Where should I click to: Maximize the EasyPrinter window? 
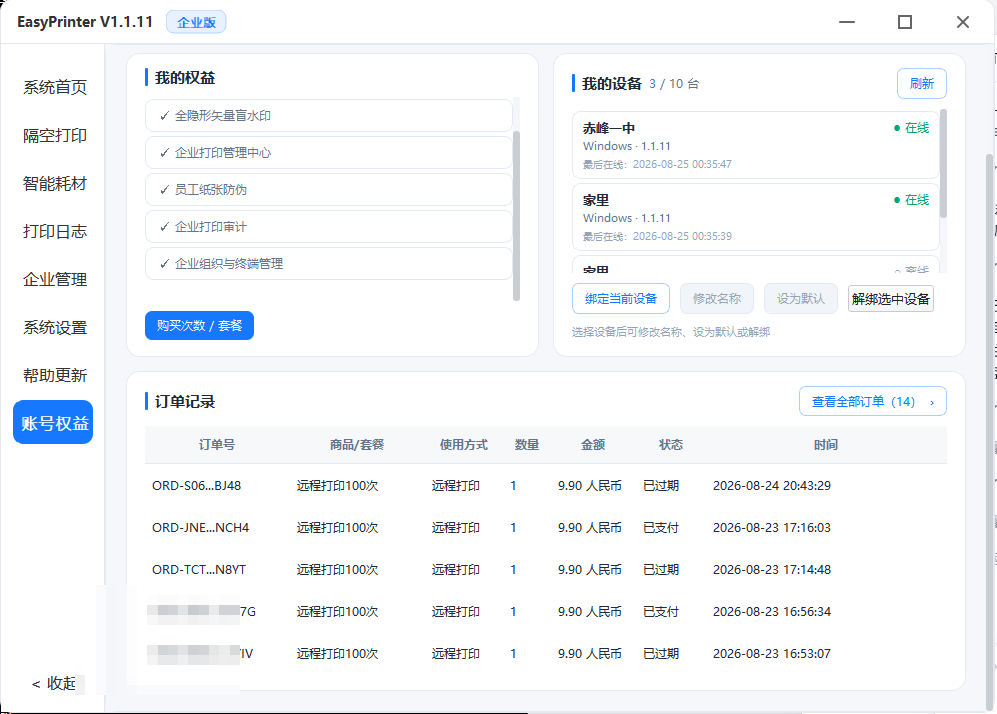[905, 22]
